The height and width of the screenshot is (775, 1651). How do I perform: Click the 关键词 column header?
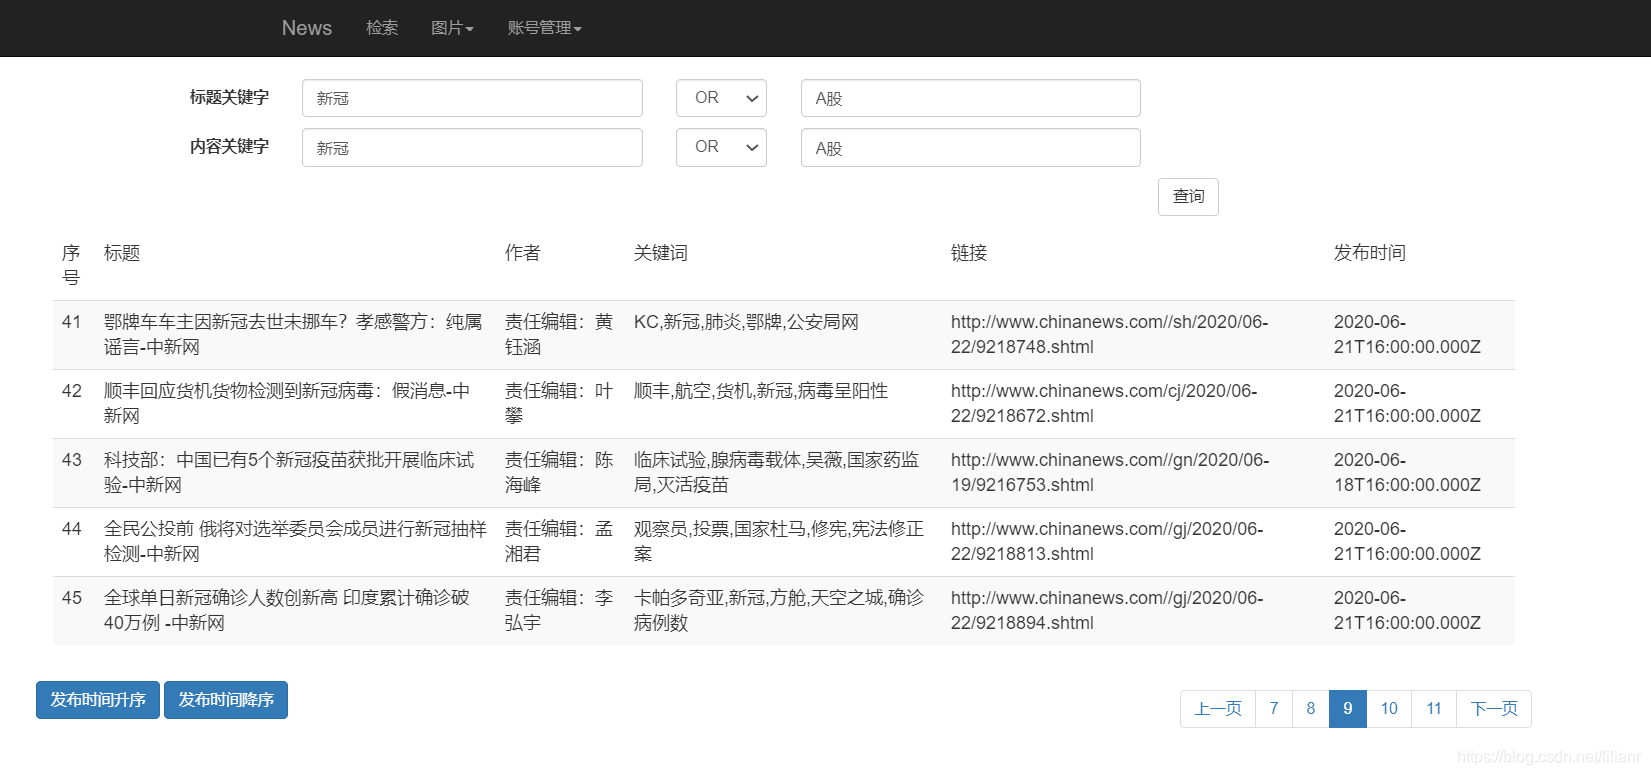(x=661, y=254)
